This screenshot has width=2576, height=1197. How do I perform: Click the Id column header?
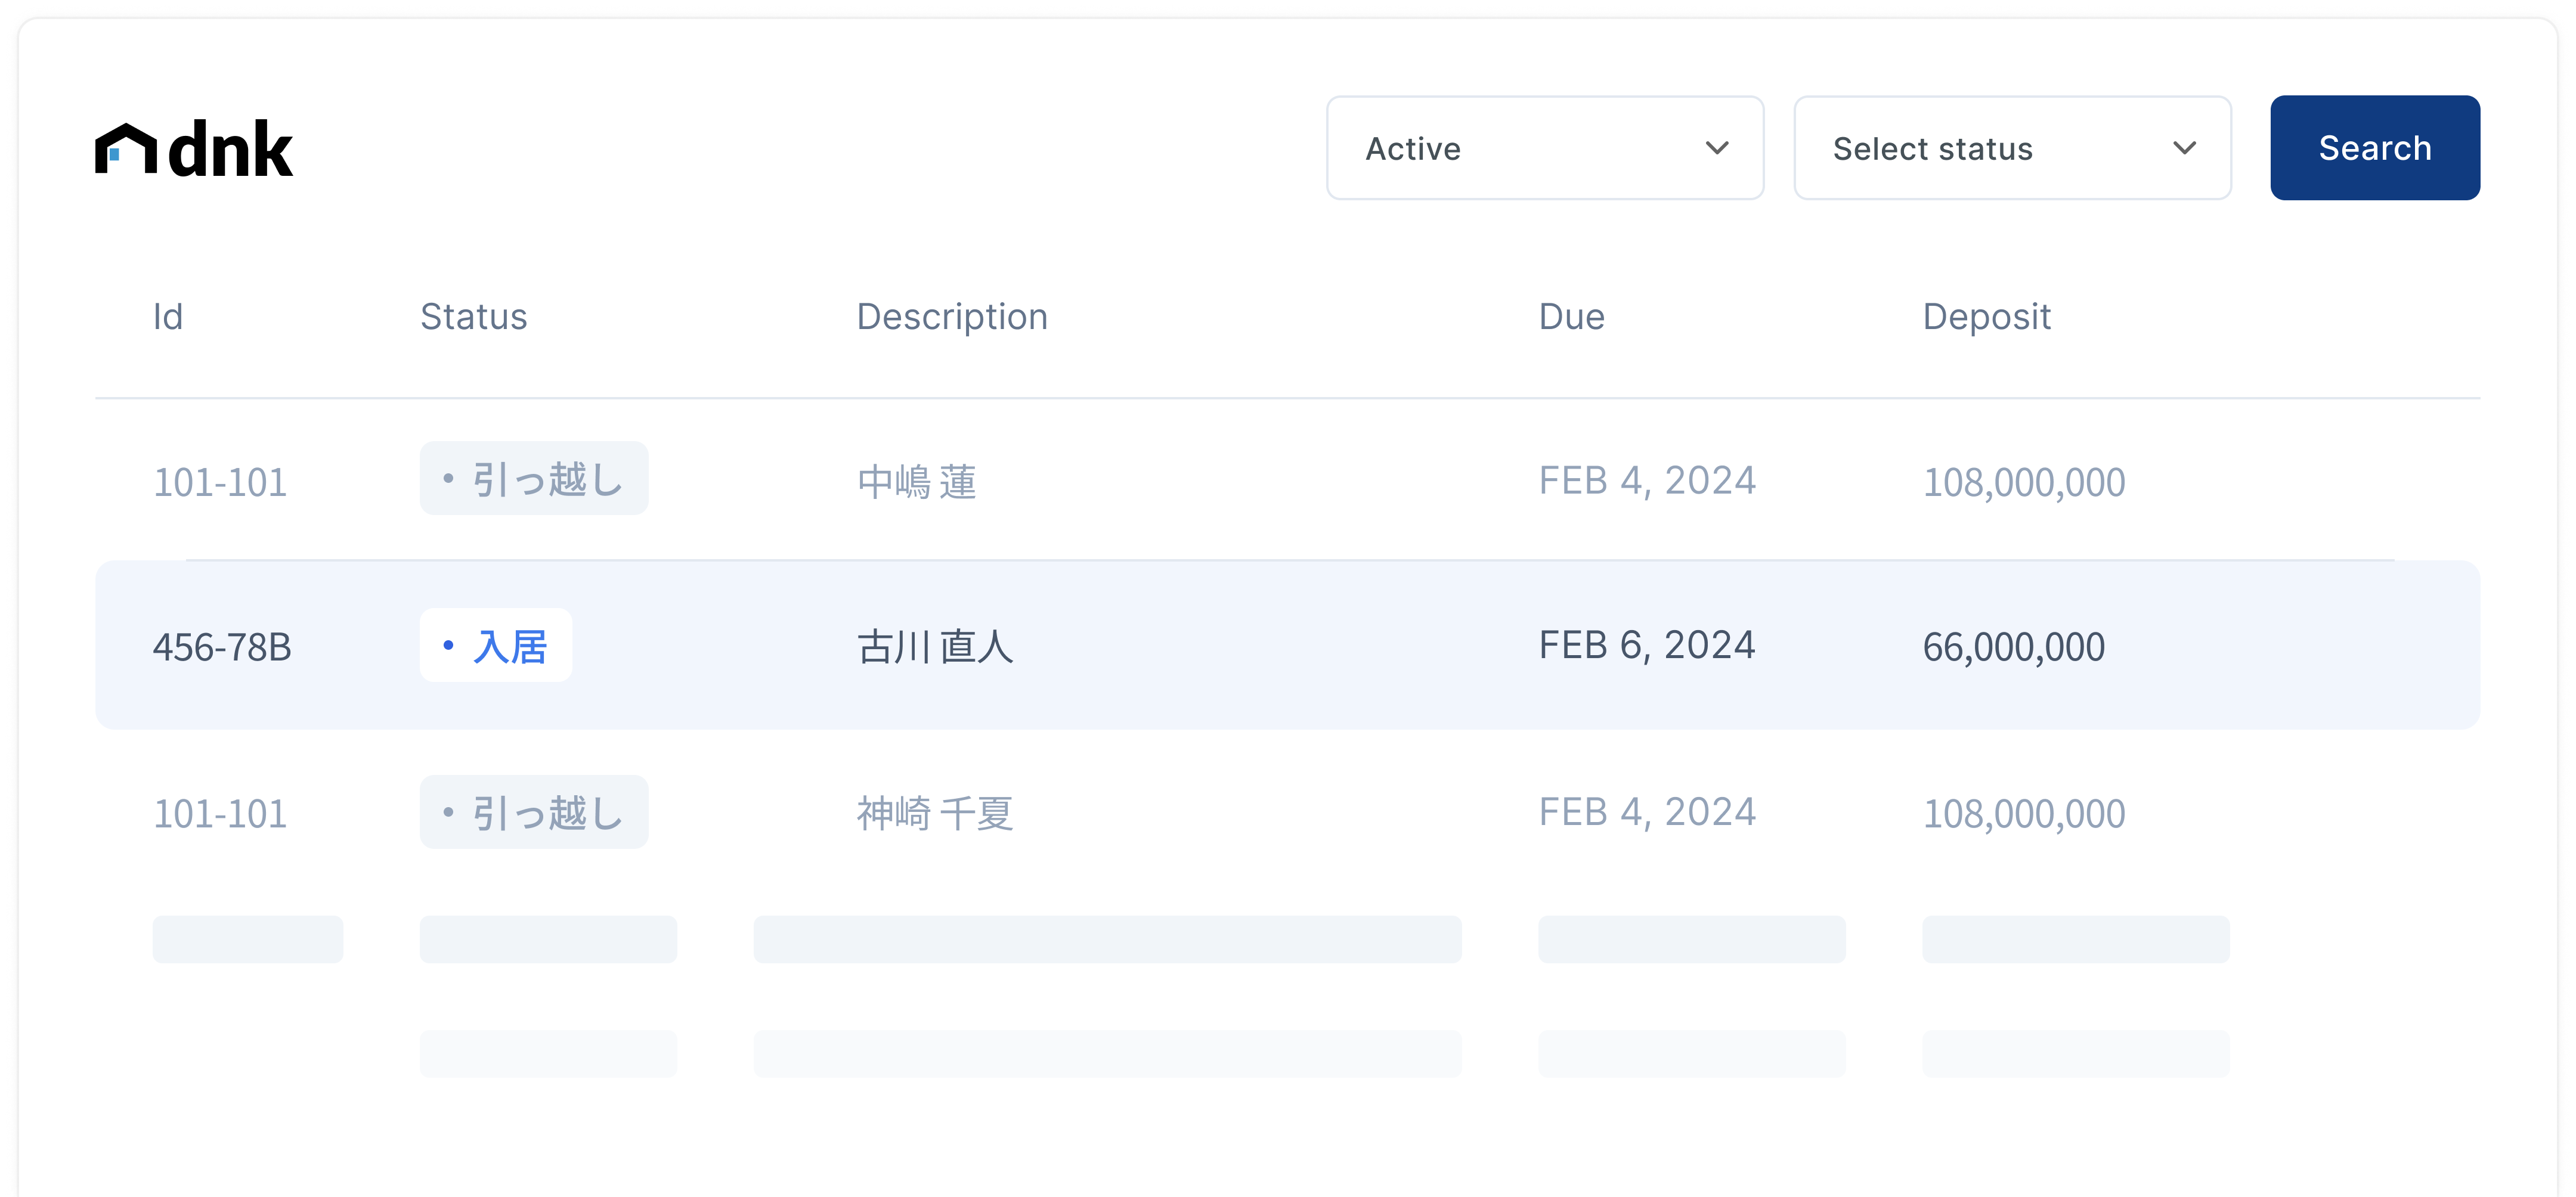tap(168, 317)
